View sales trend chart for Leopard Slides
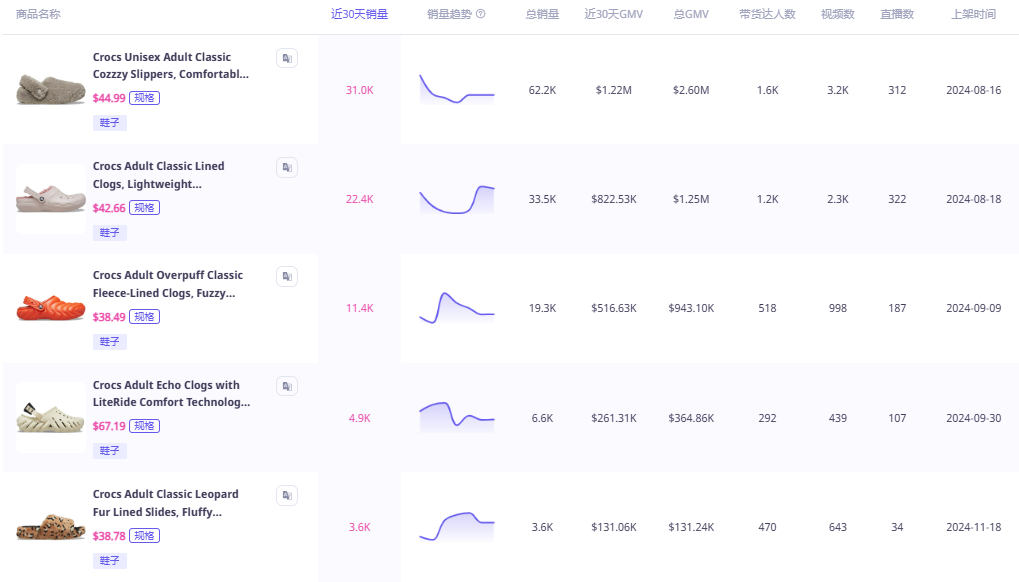The image size is (1019, 582). (457, 527)
